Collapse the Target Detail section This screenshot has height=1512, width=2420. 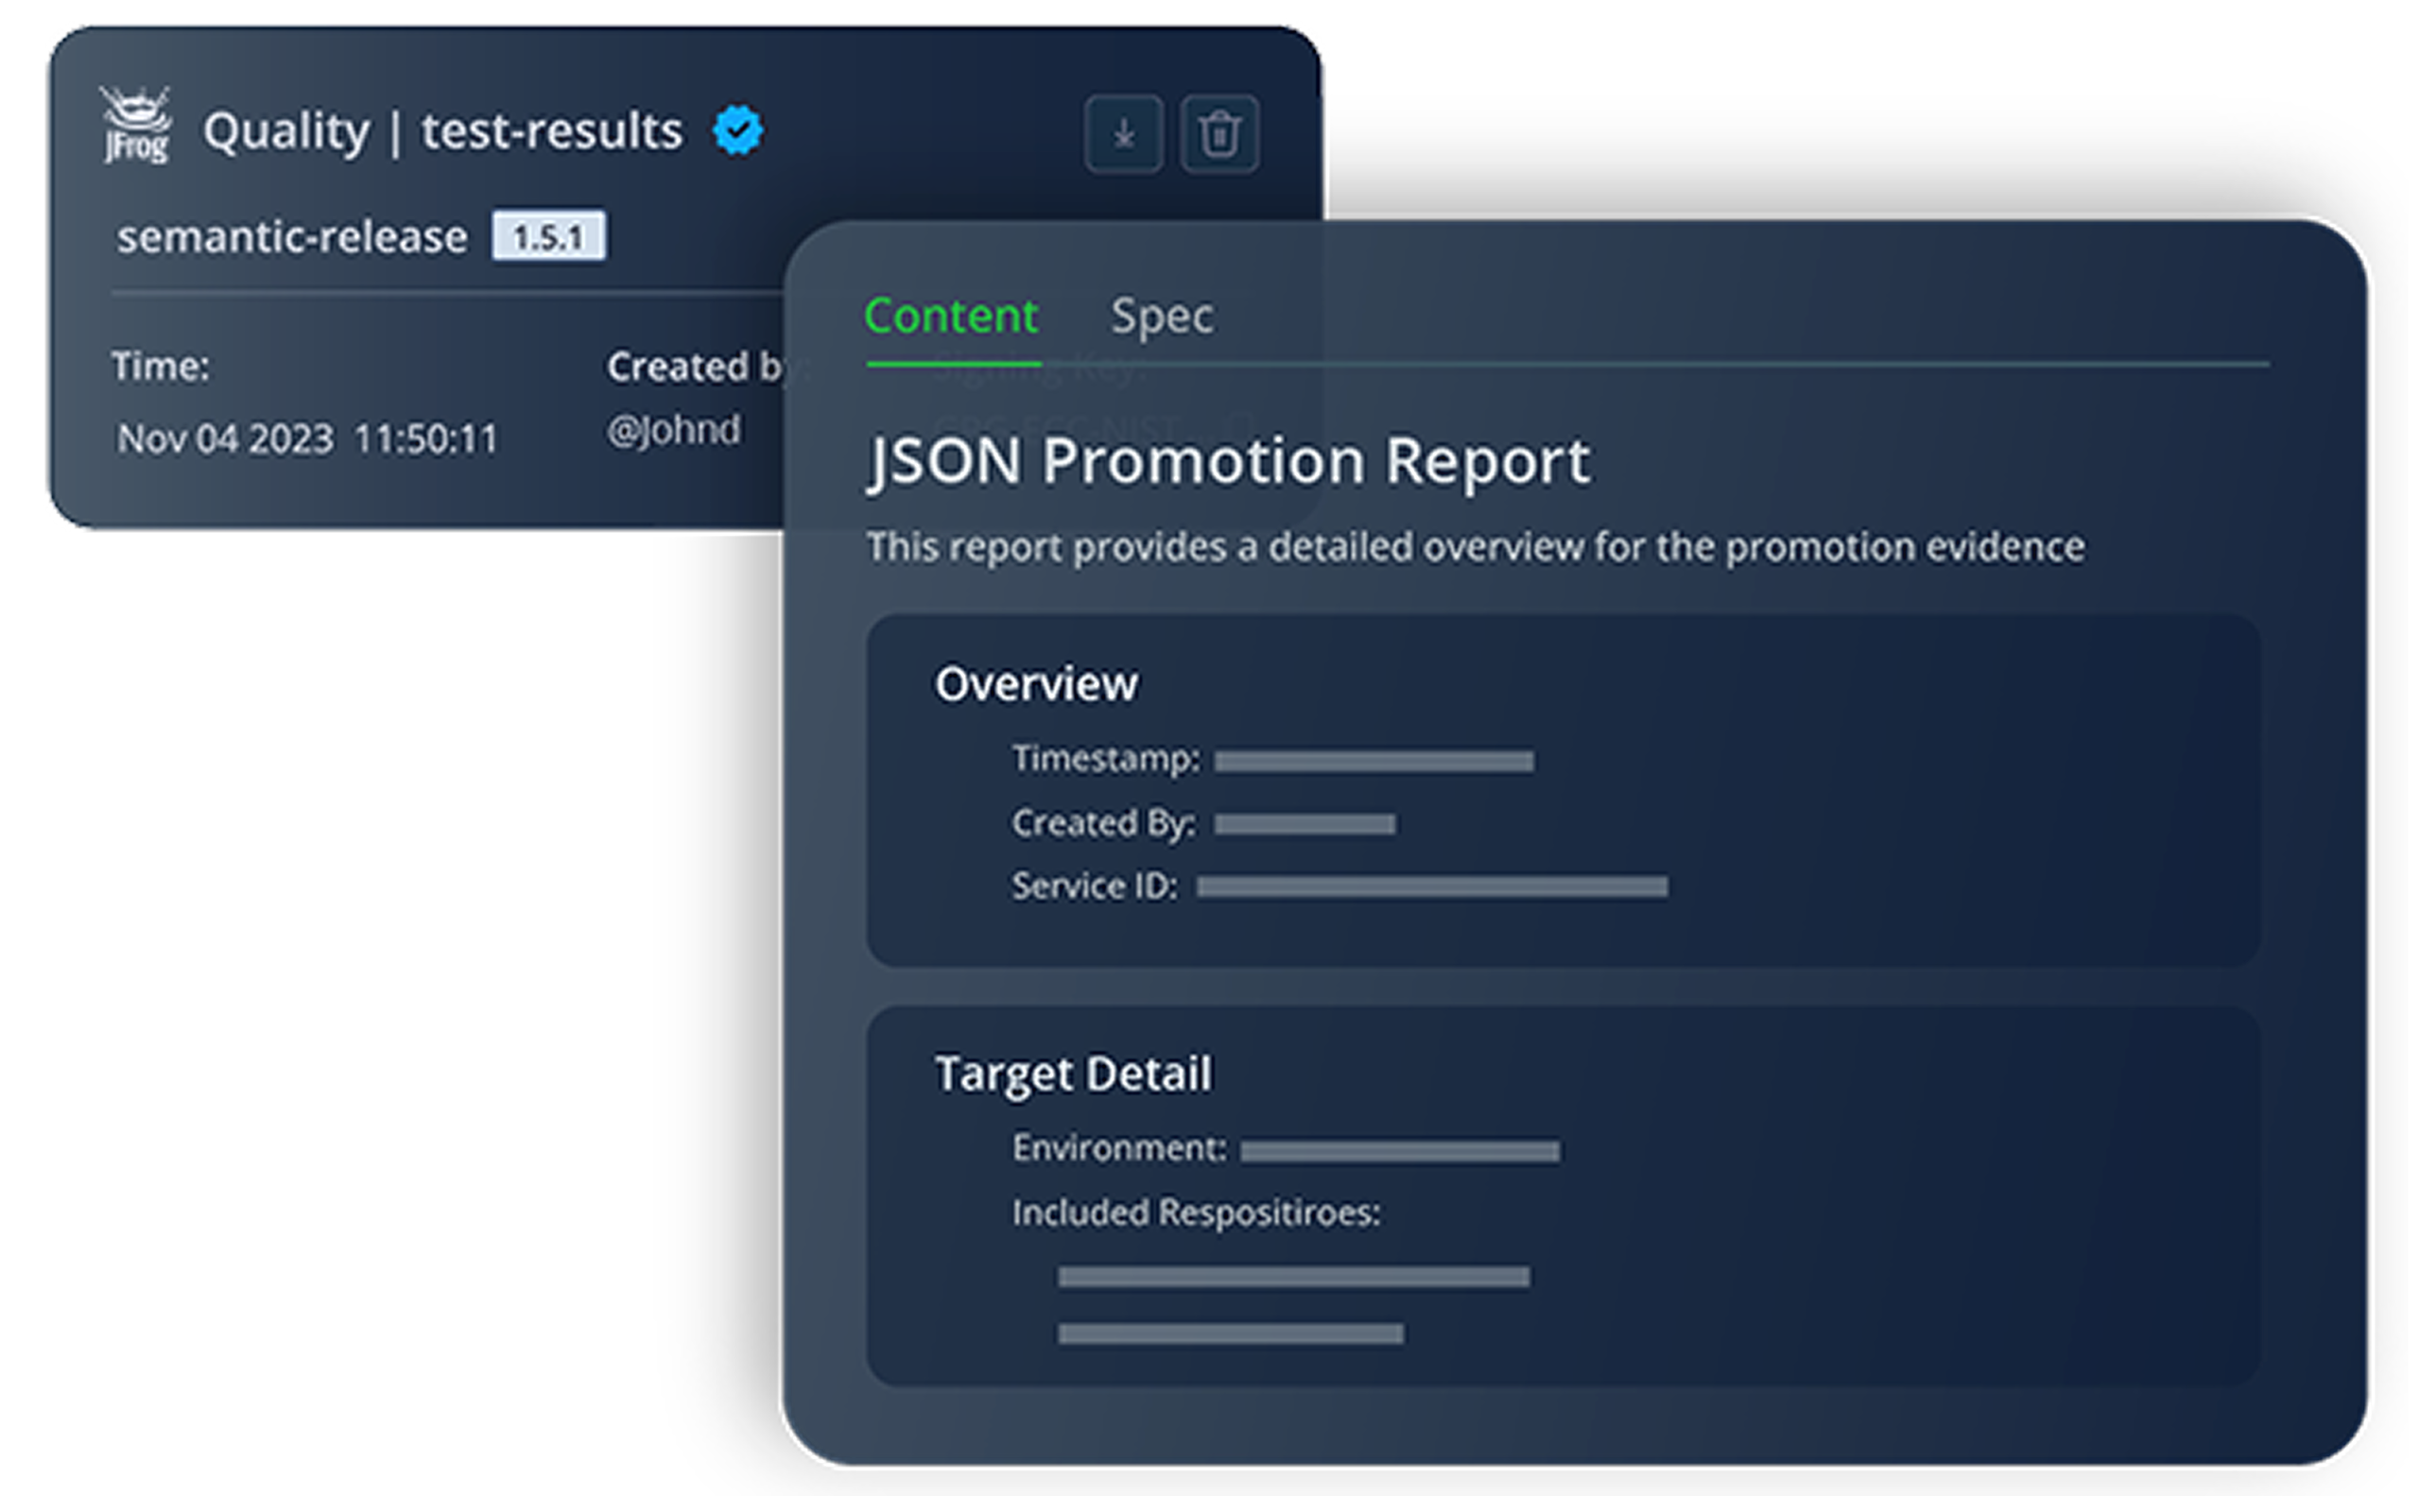1075,1074
